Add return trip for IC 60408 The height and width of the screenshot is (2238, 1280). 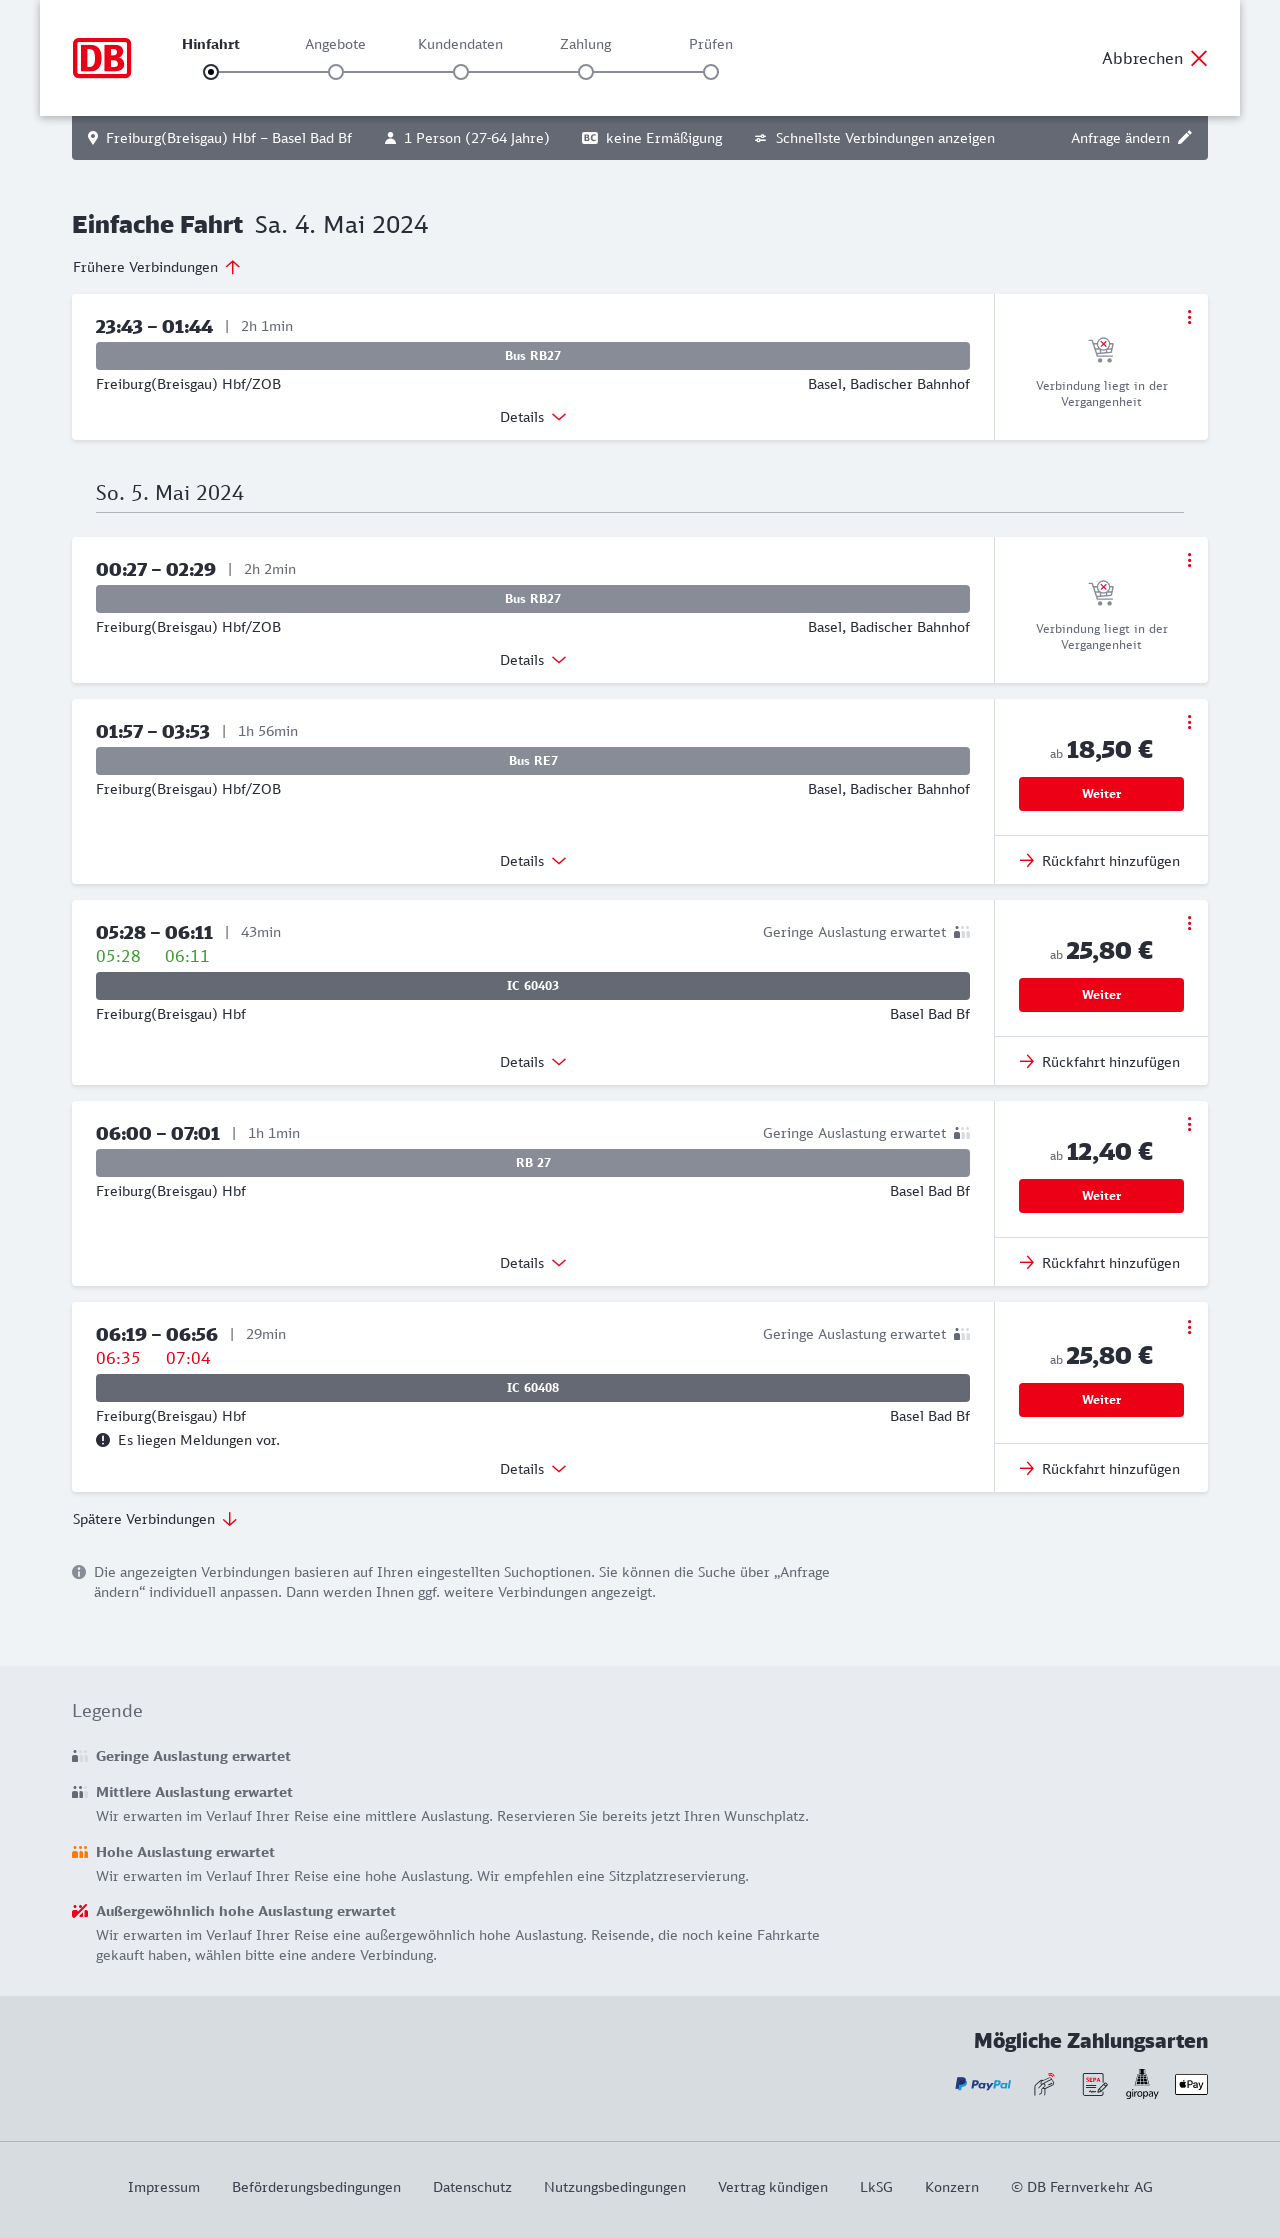[x=1100, y=1469]
